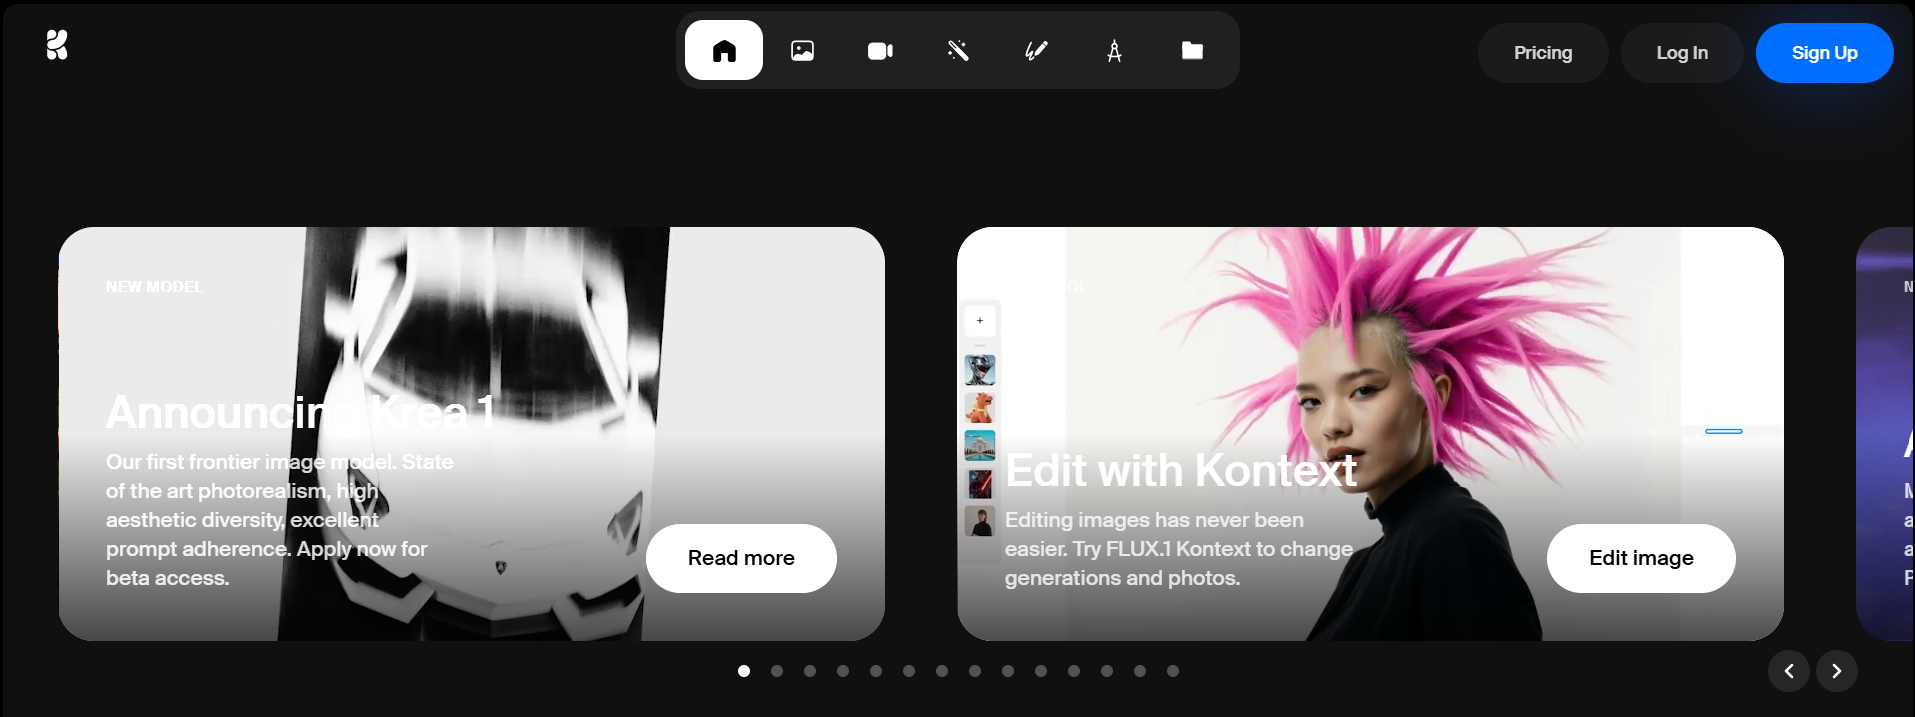Open the brush Edit icon
Image resolution: width=1915 pixels, height=717 pixels.
pyautogui.click(x=1036, y=50)
